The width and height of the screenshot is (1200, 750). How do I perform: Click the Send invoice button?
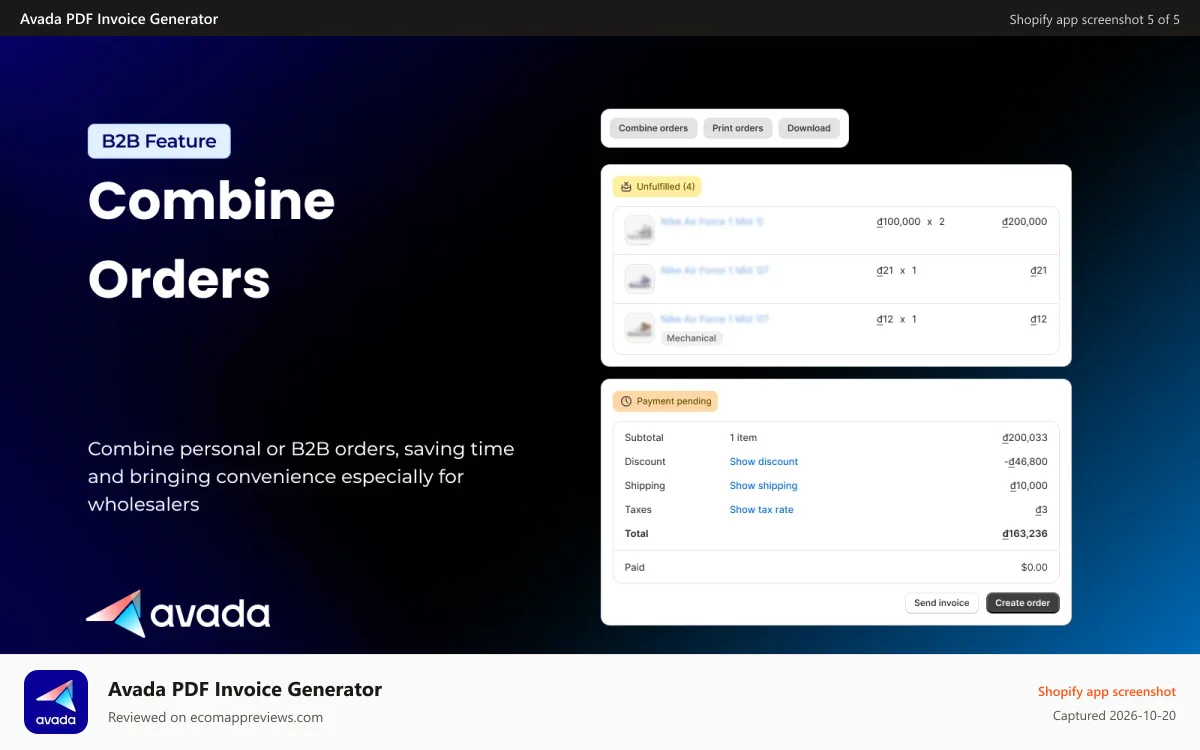point(942,603)
